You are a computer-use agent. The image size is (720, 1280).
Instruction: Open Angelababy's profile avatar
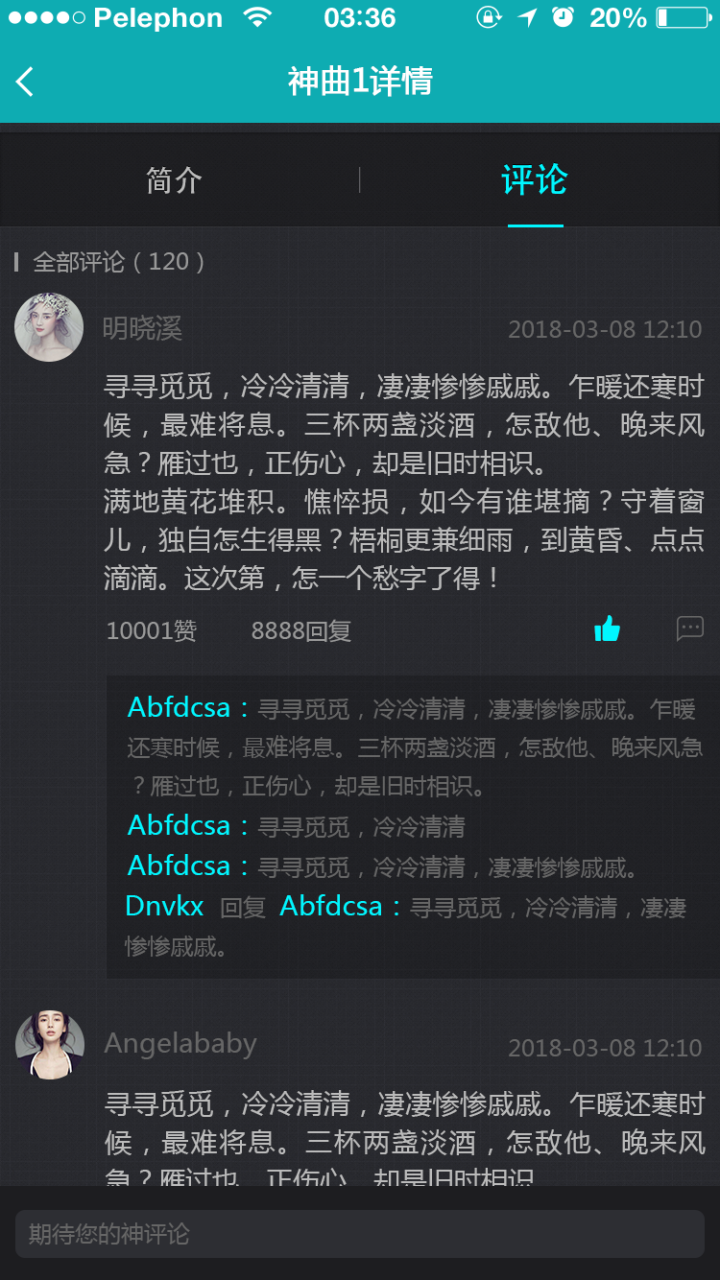pyautogui.click(x=50, y=1045)
